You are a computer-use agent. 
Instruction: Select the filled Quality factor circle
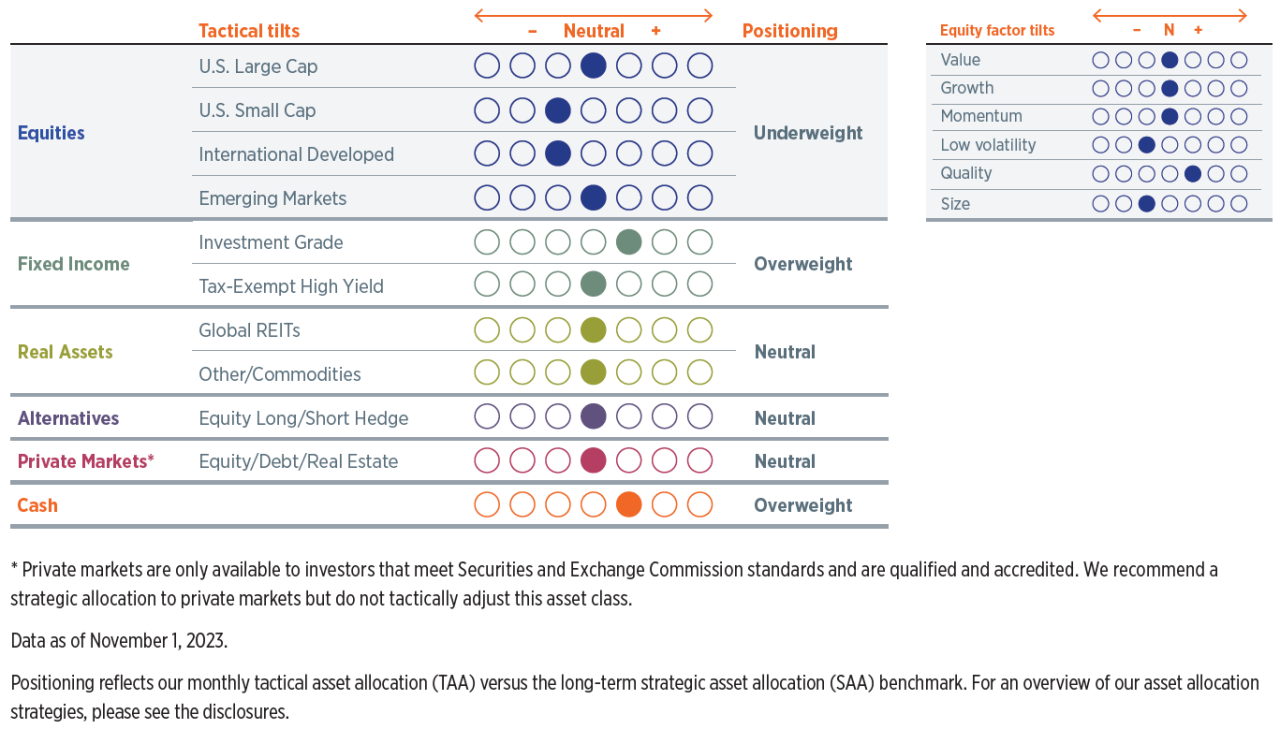coord(1193,173)
